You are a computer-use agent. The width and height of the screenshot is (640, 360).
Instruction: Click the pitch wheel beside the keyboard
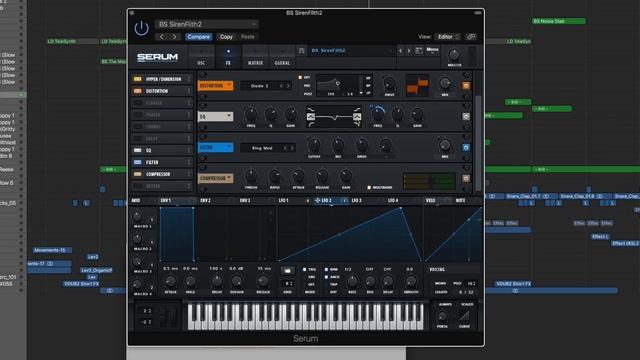coord(163,316)
